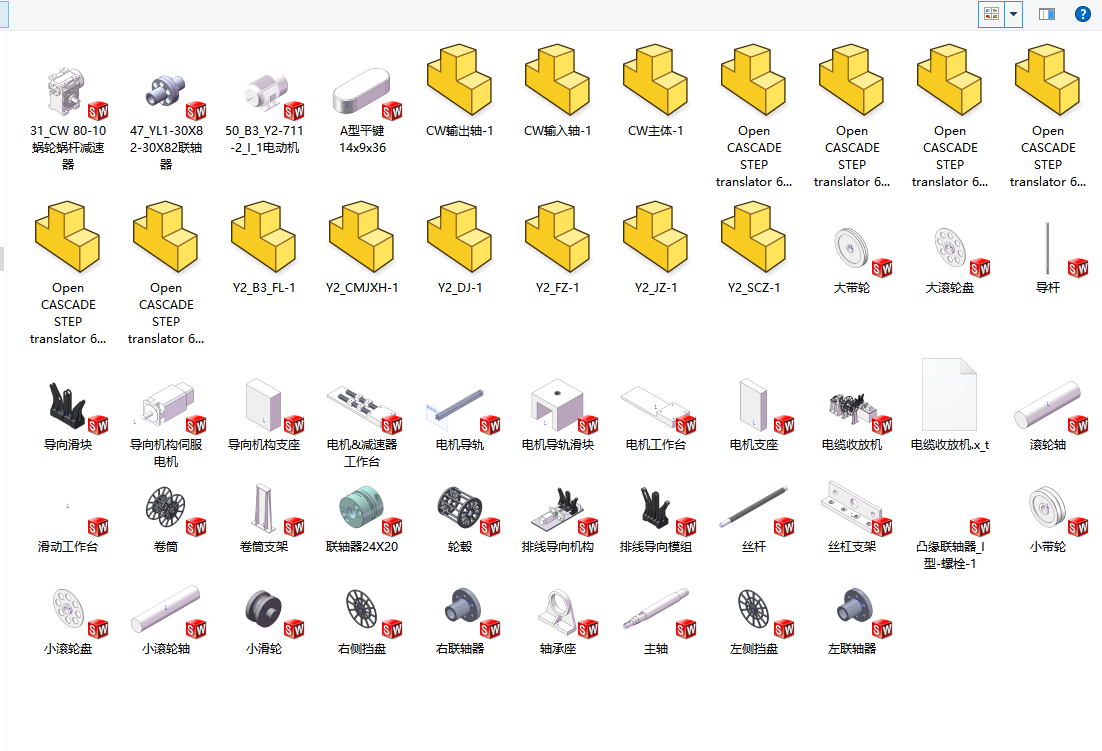Select the 大带轮 part thumbnail
Viewport: 1102px width, 751px height.
852,249
